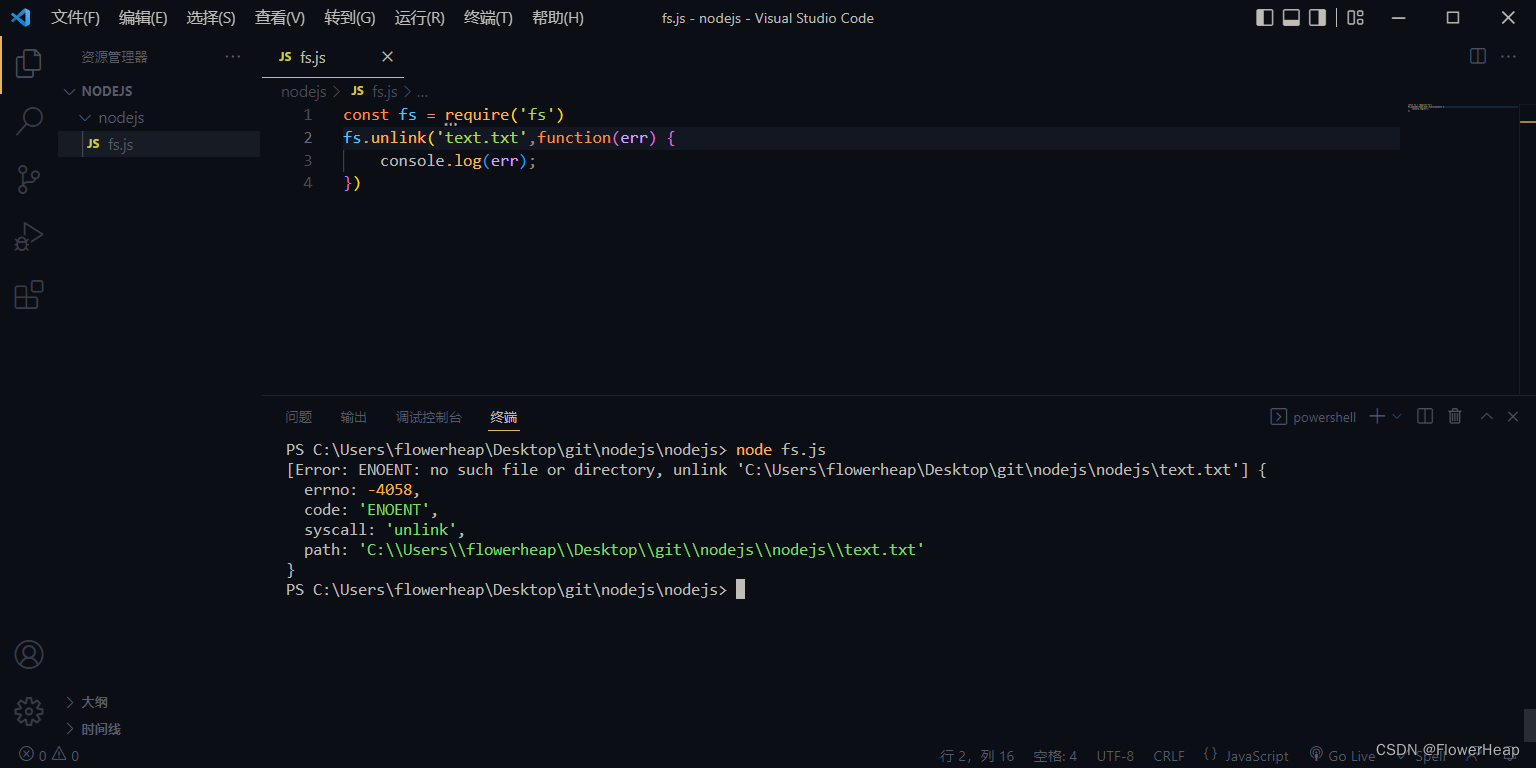Click the terminal vertical scrollbar
The image size is (1536, 768).
click(1529, 725)
